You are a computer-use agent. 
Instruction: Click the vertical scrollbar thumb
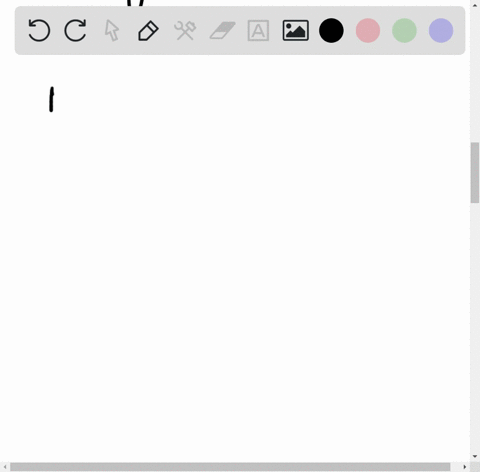(475, 173)
